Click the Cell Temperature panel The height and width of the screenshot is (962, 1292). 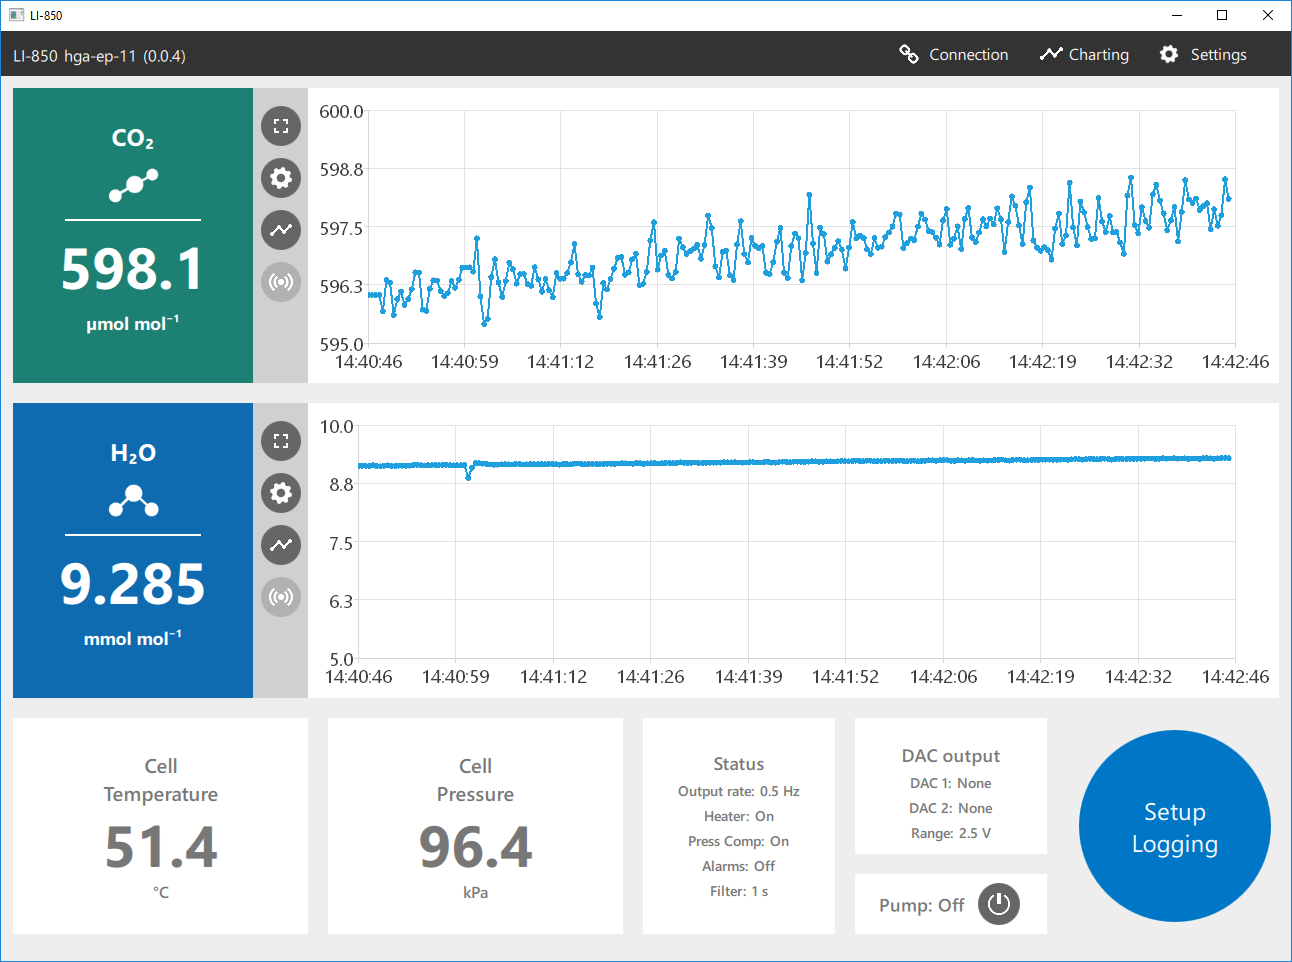pos(160,826)
